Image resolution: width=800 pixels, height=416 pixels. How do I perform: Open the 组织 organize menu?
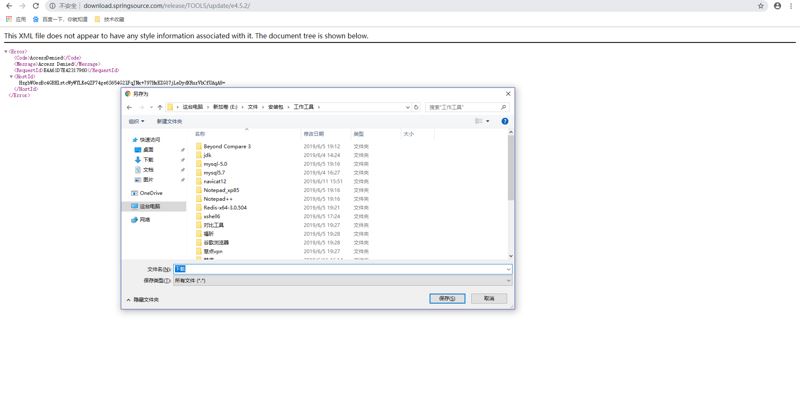[136, 121]
